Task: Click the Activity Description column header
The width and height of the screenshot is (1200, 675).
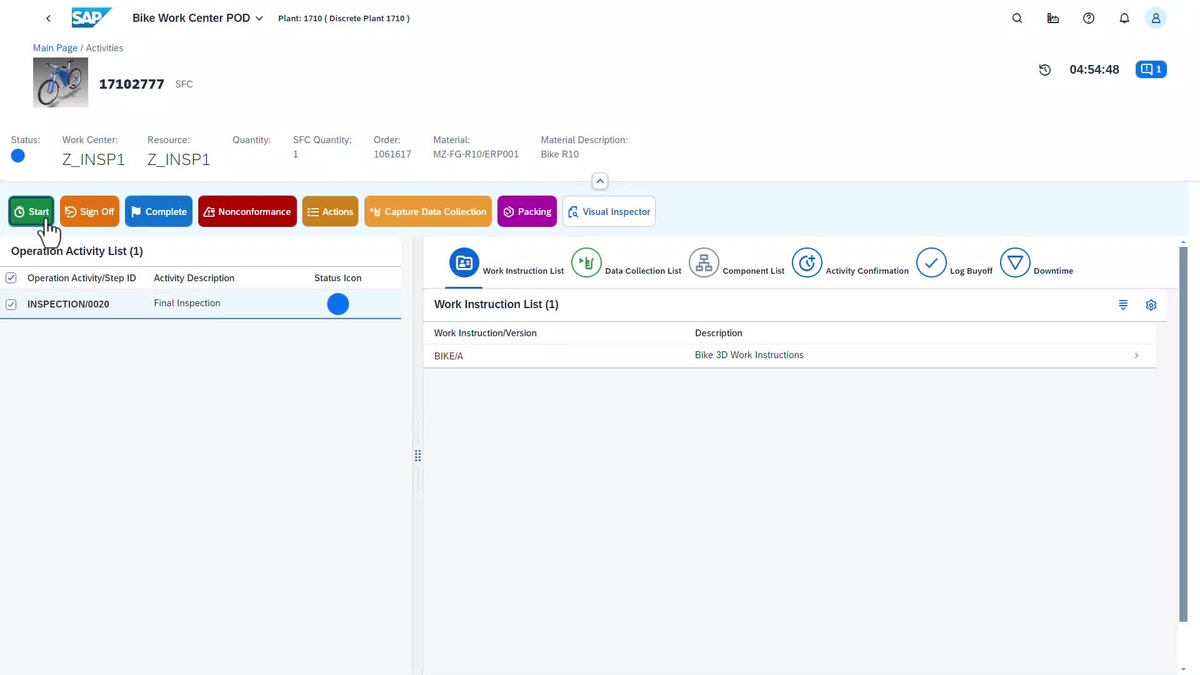Action: point(194,278)
